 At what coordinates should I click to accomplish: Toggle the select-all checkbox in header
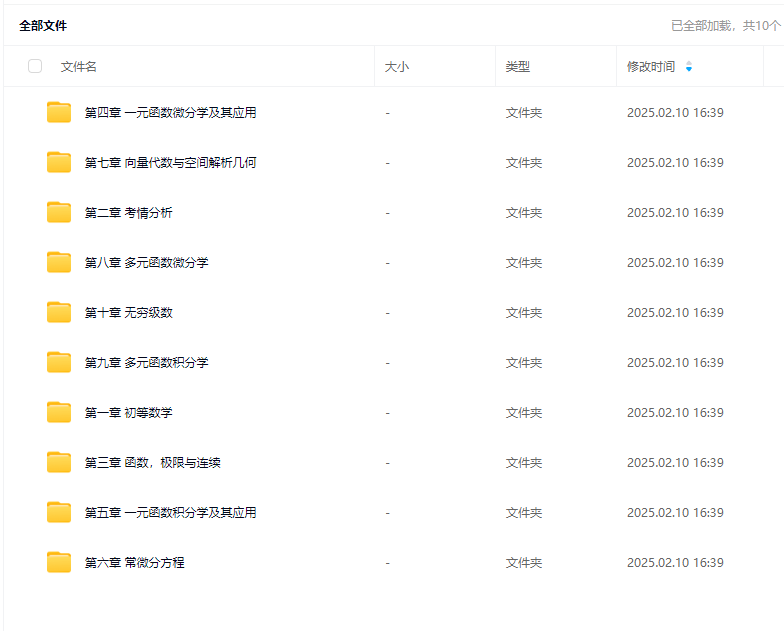[35, 66]
